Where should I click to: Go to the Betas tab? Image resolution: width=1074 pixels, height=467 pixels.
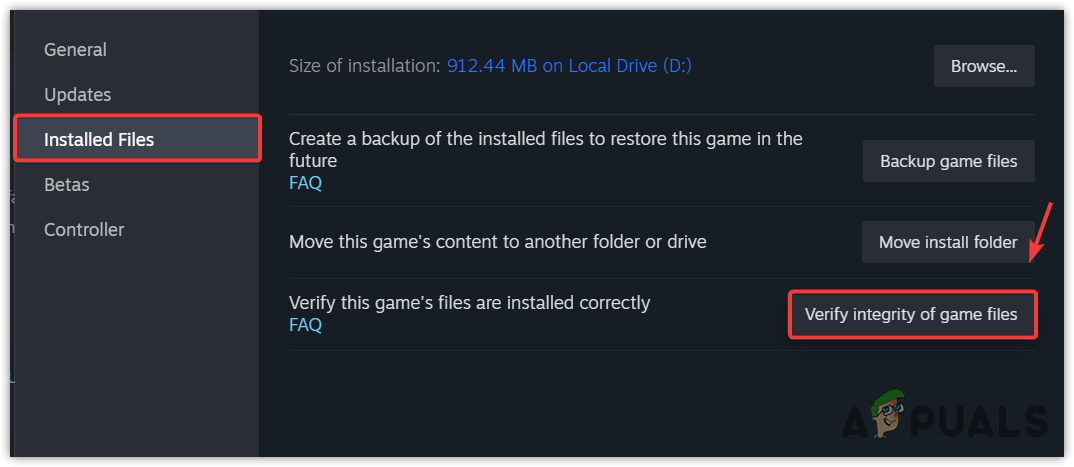pyautogui.click(x=66, y=185)
